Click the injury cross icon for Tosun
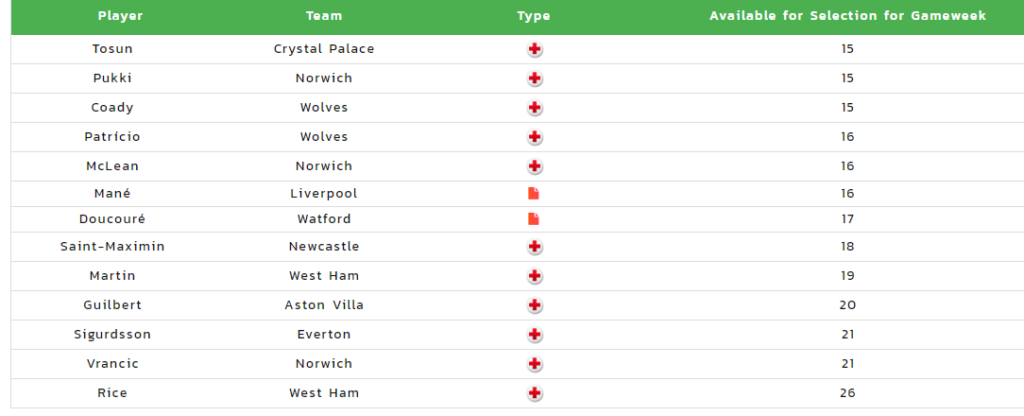 [x=534, y=49]
